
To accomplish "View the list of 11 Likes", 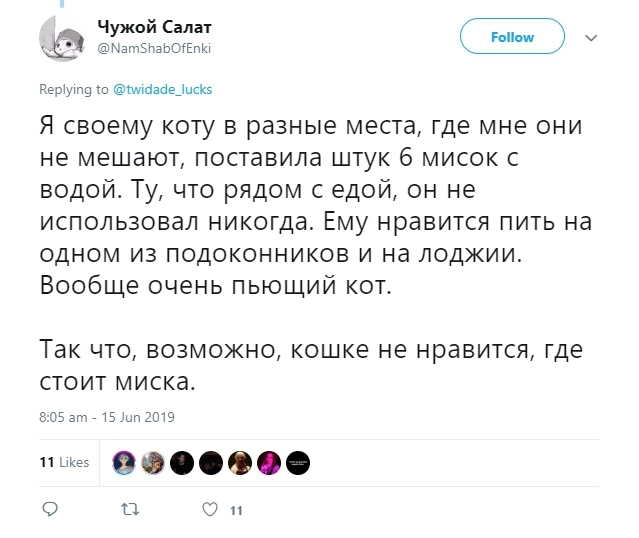I will (64, 463).
